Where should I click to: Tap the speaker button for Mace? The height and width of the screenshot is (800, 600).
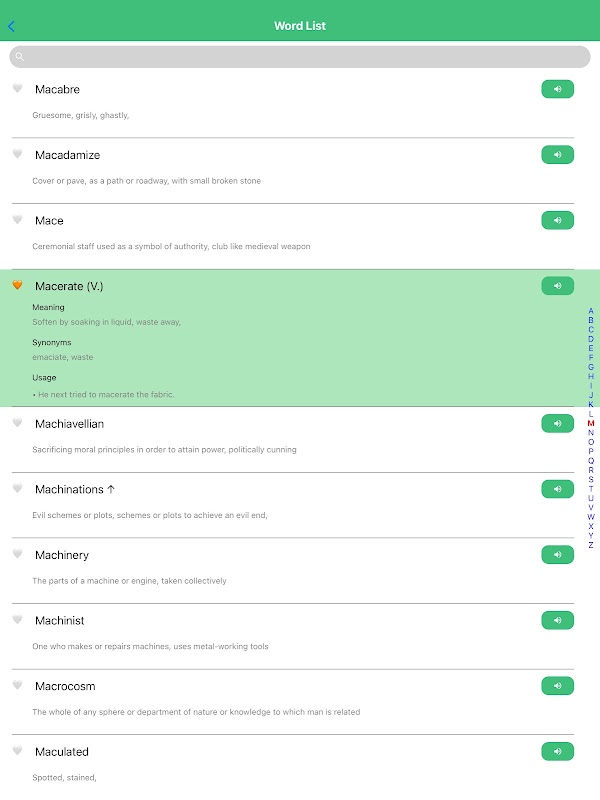557,220
